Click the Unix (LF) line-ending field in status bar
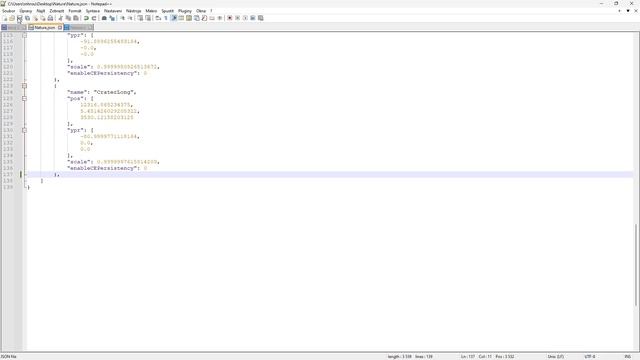Image resolution: width=640 pixels, height=360 pixels. [556, 357]
